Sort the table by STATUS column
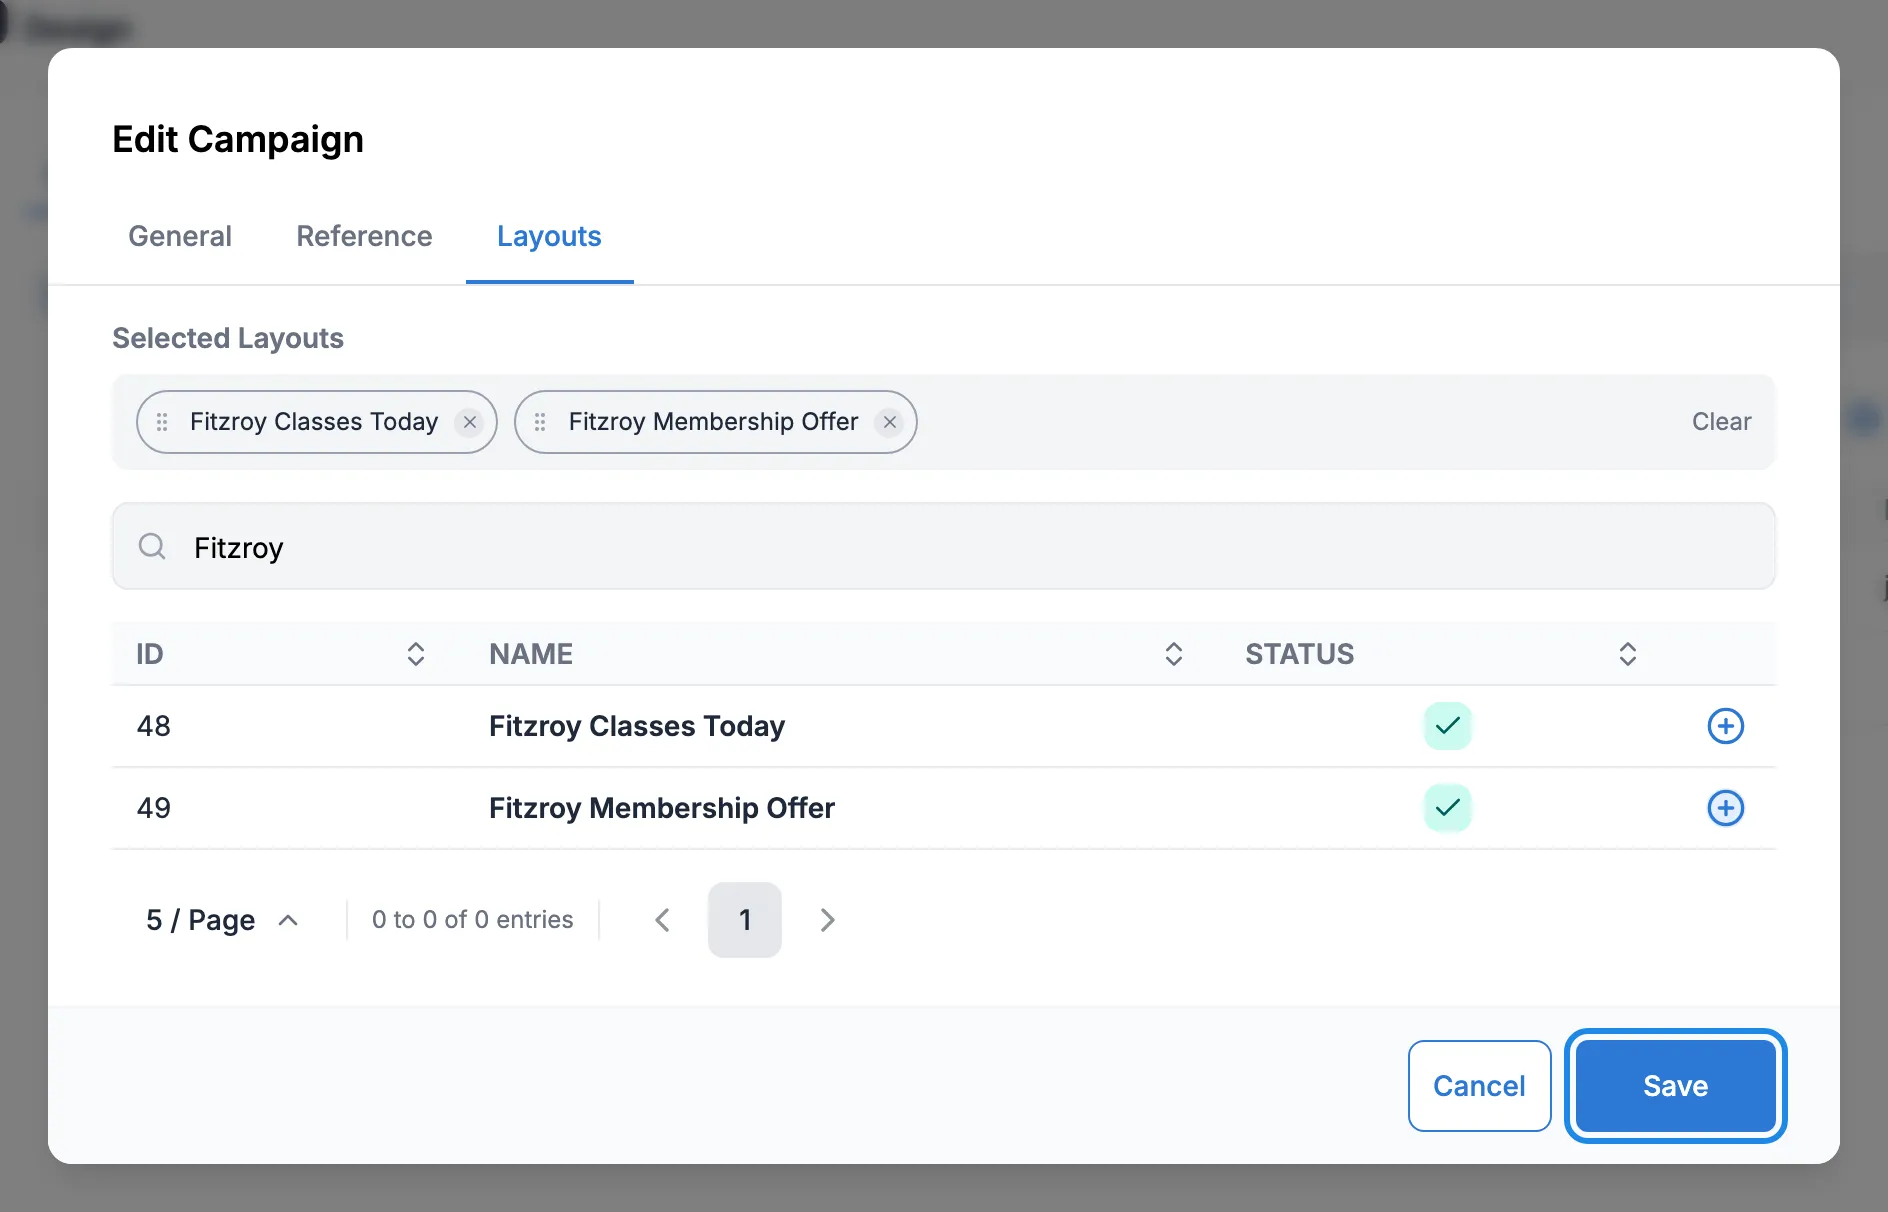Screen dimensions: 1888x1212 (1628, 654)
